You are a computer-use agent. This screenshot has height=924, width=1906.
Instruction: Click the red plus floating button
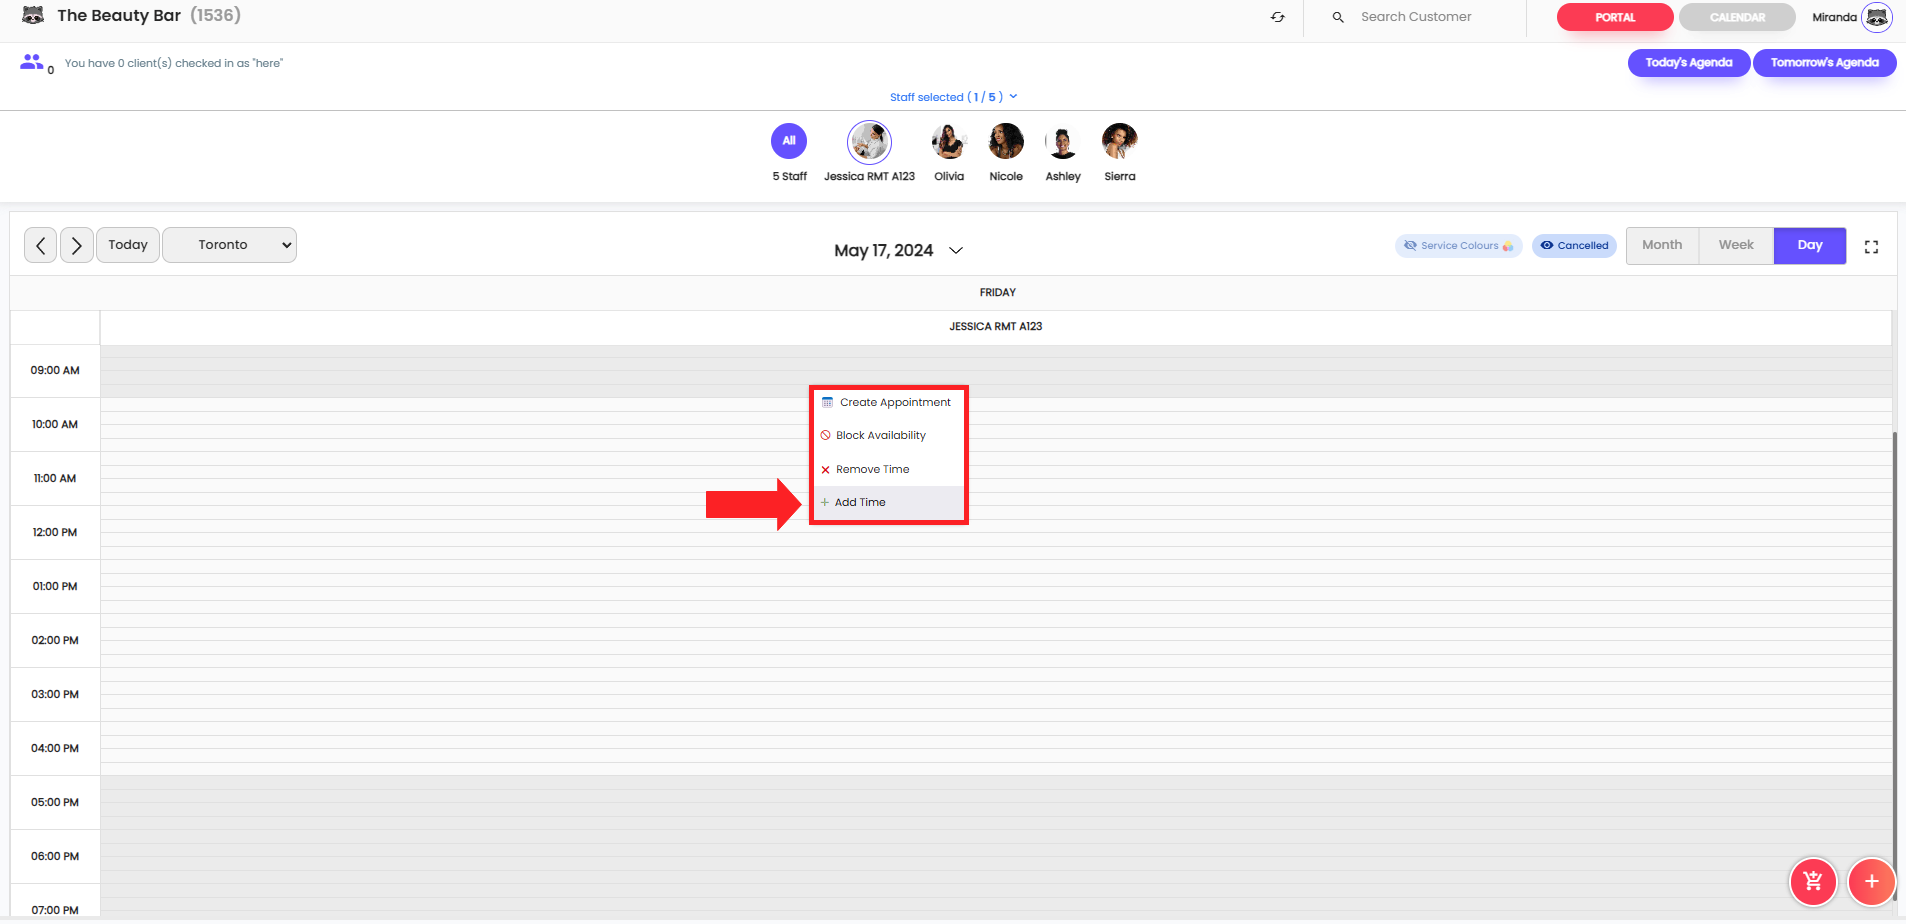1871,882
